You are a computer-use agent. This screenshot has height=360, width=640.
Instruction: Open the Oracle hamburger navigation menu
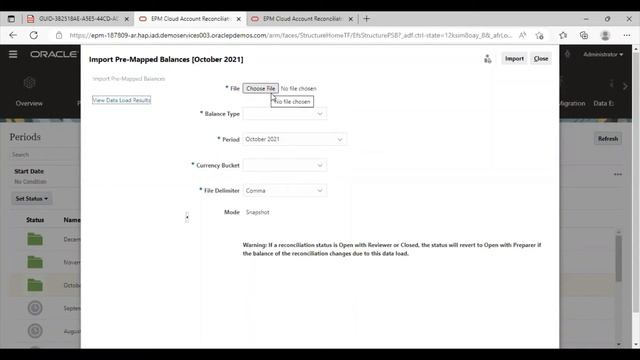click(13, 54)
